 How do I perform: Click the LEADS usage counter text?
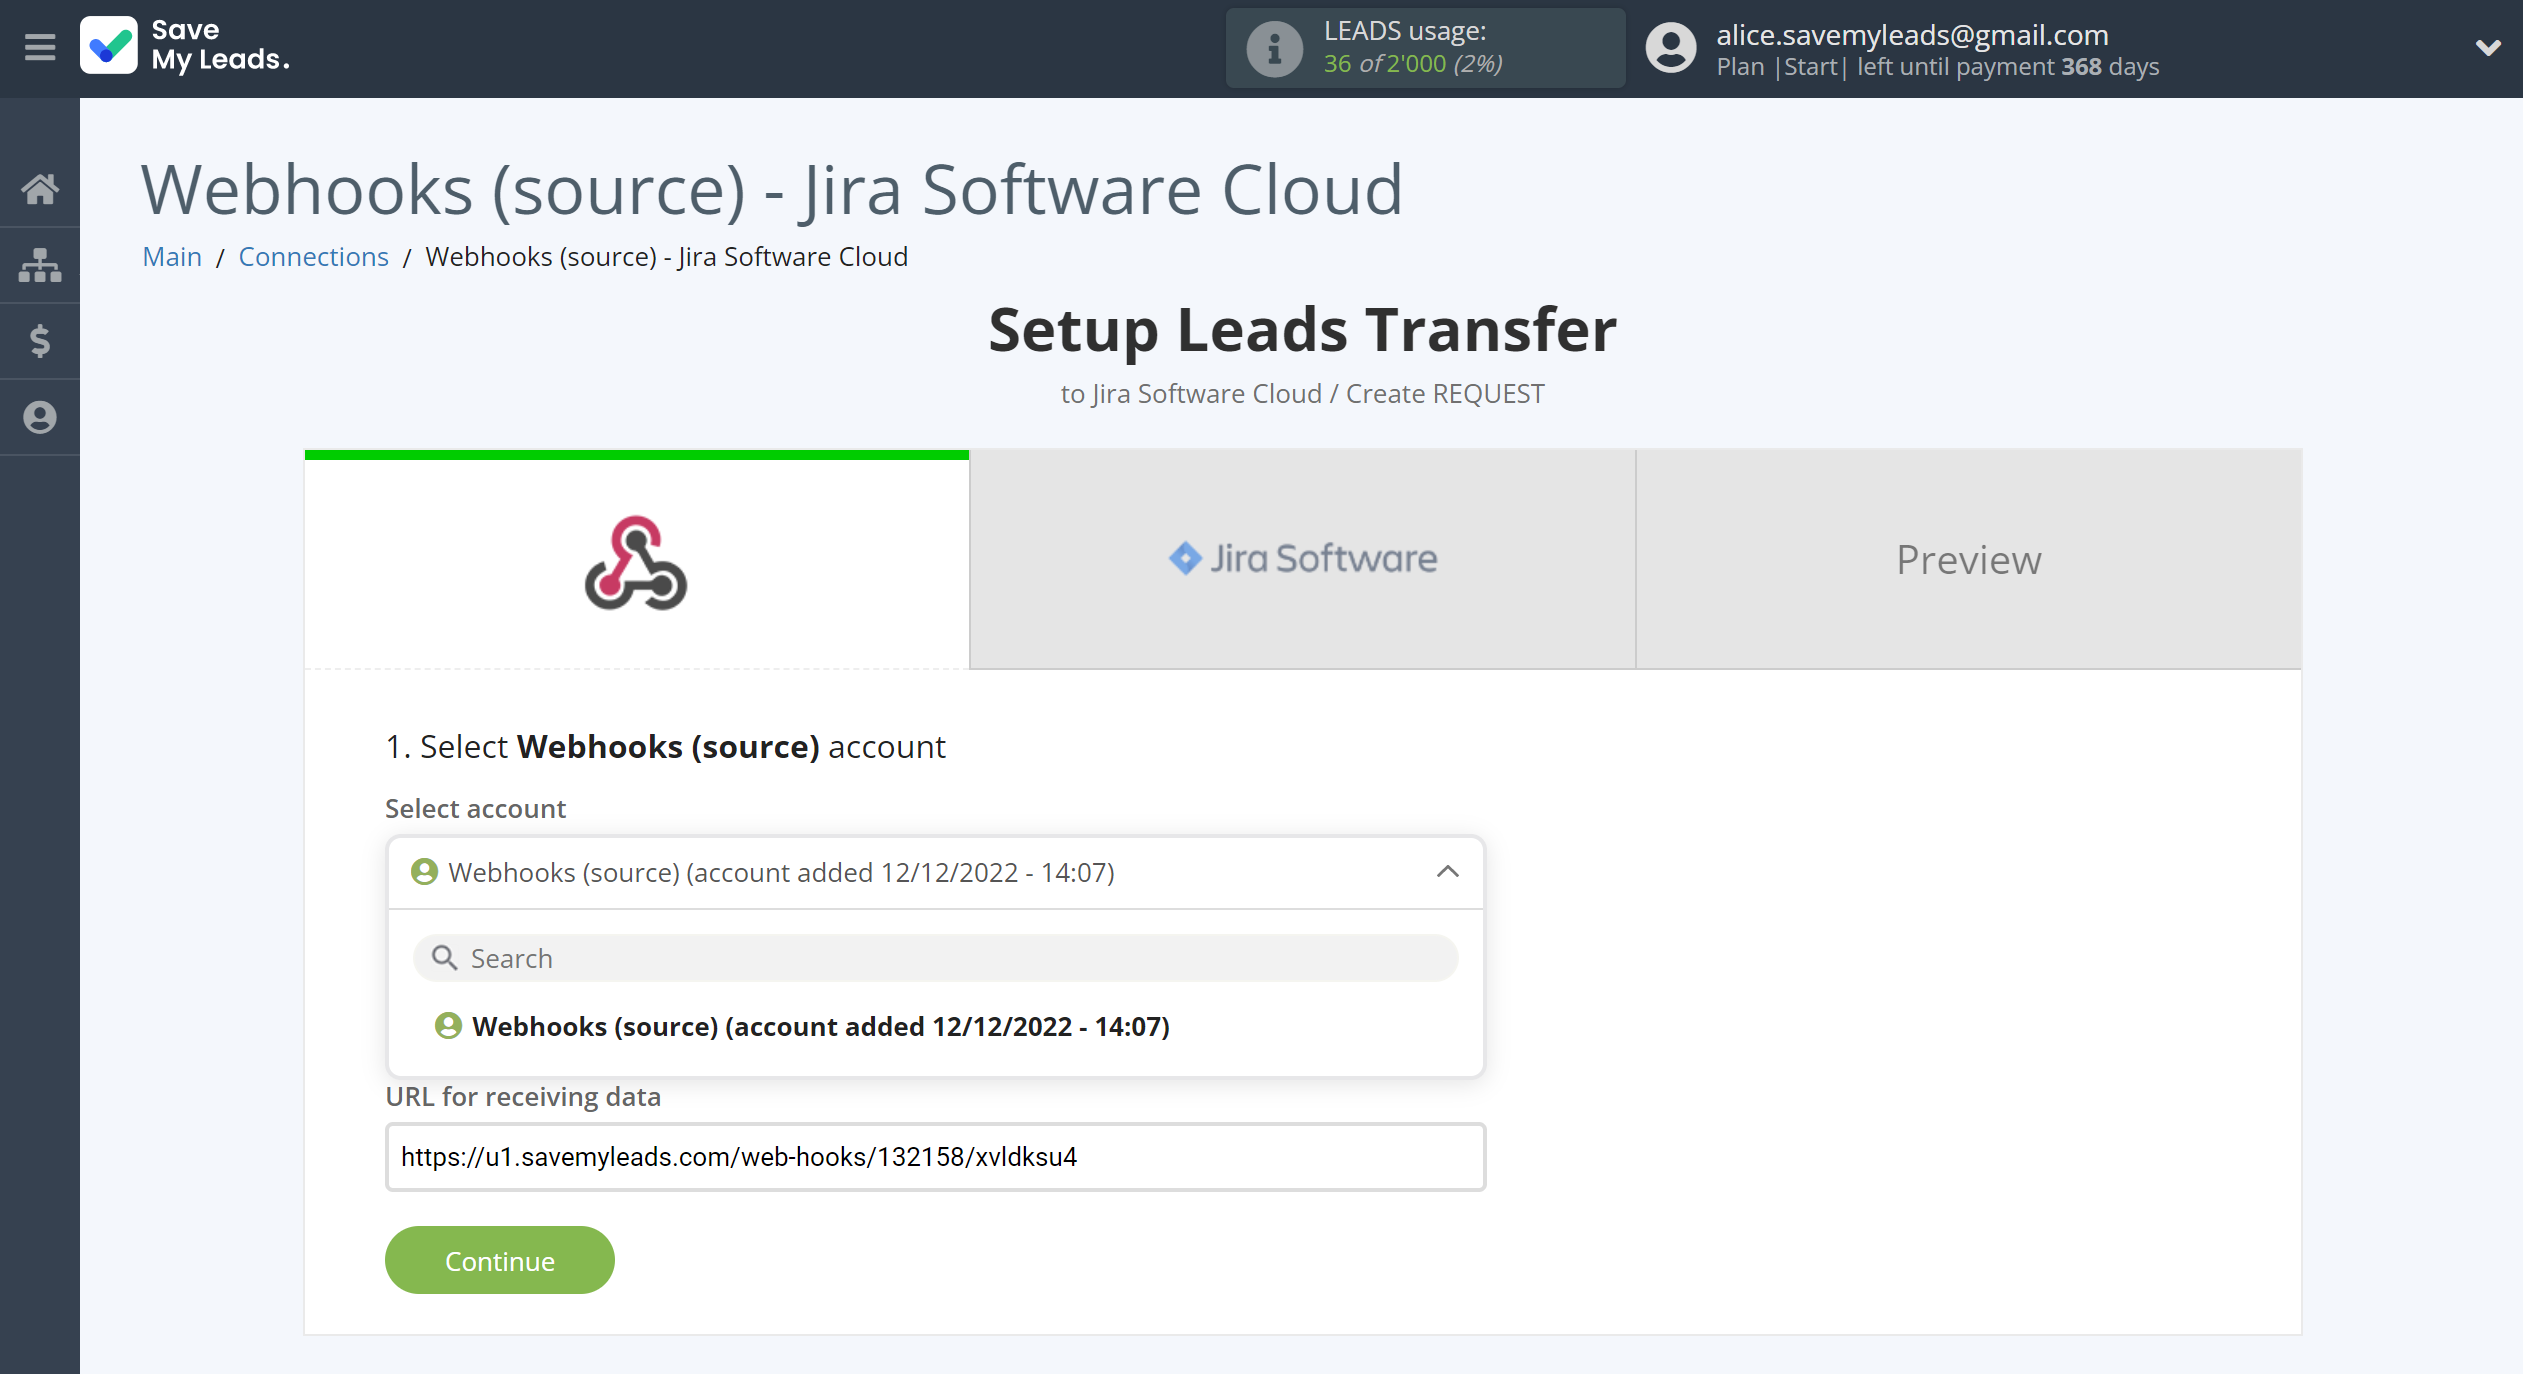coord(1412,64)
